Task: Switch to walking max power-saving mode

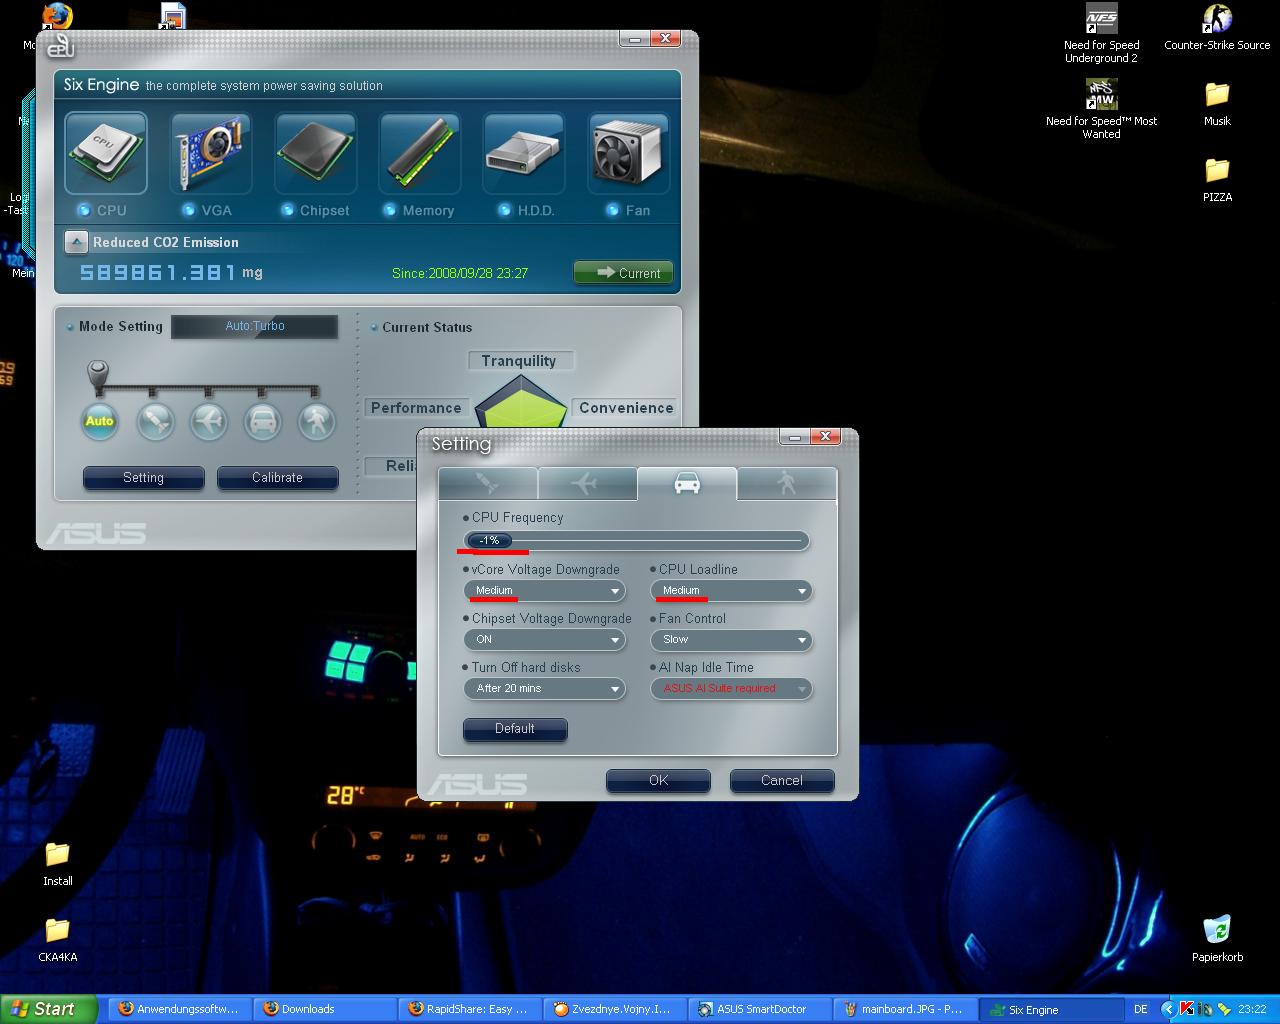Action: click(317, 421)
